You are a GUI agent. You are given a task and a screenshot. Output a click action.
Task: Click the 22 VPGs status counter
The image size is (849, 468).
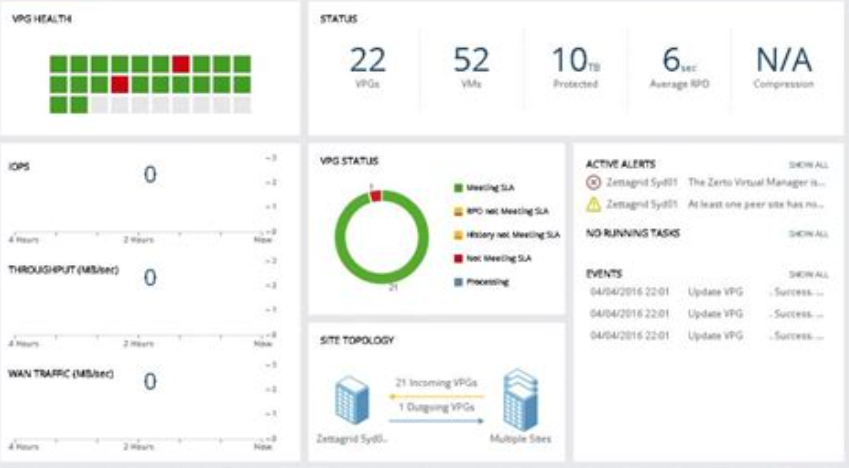pyautogui.click(x=368, y=67)
